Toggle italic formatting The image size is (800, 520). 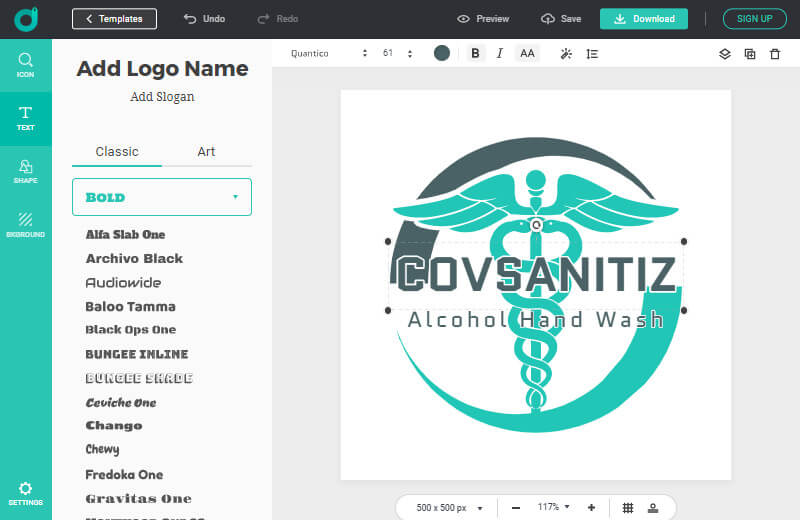(x=499, y=54)
